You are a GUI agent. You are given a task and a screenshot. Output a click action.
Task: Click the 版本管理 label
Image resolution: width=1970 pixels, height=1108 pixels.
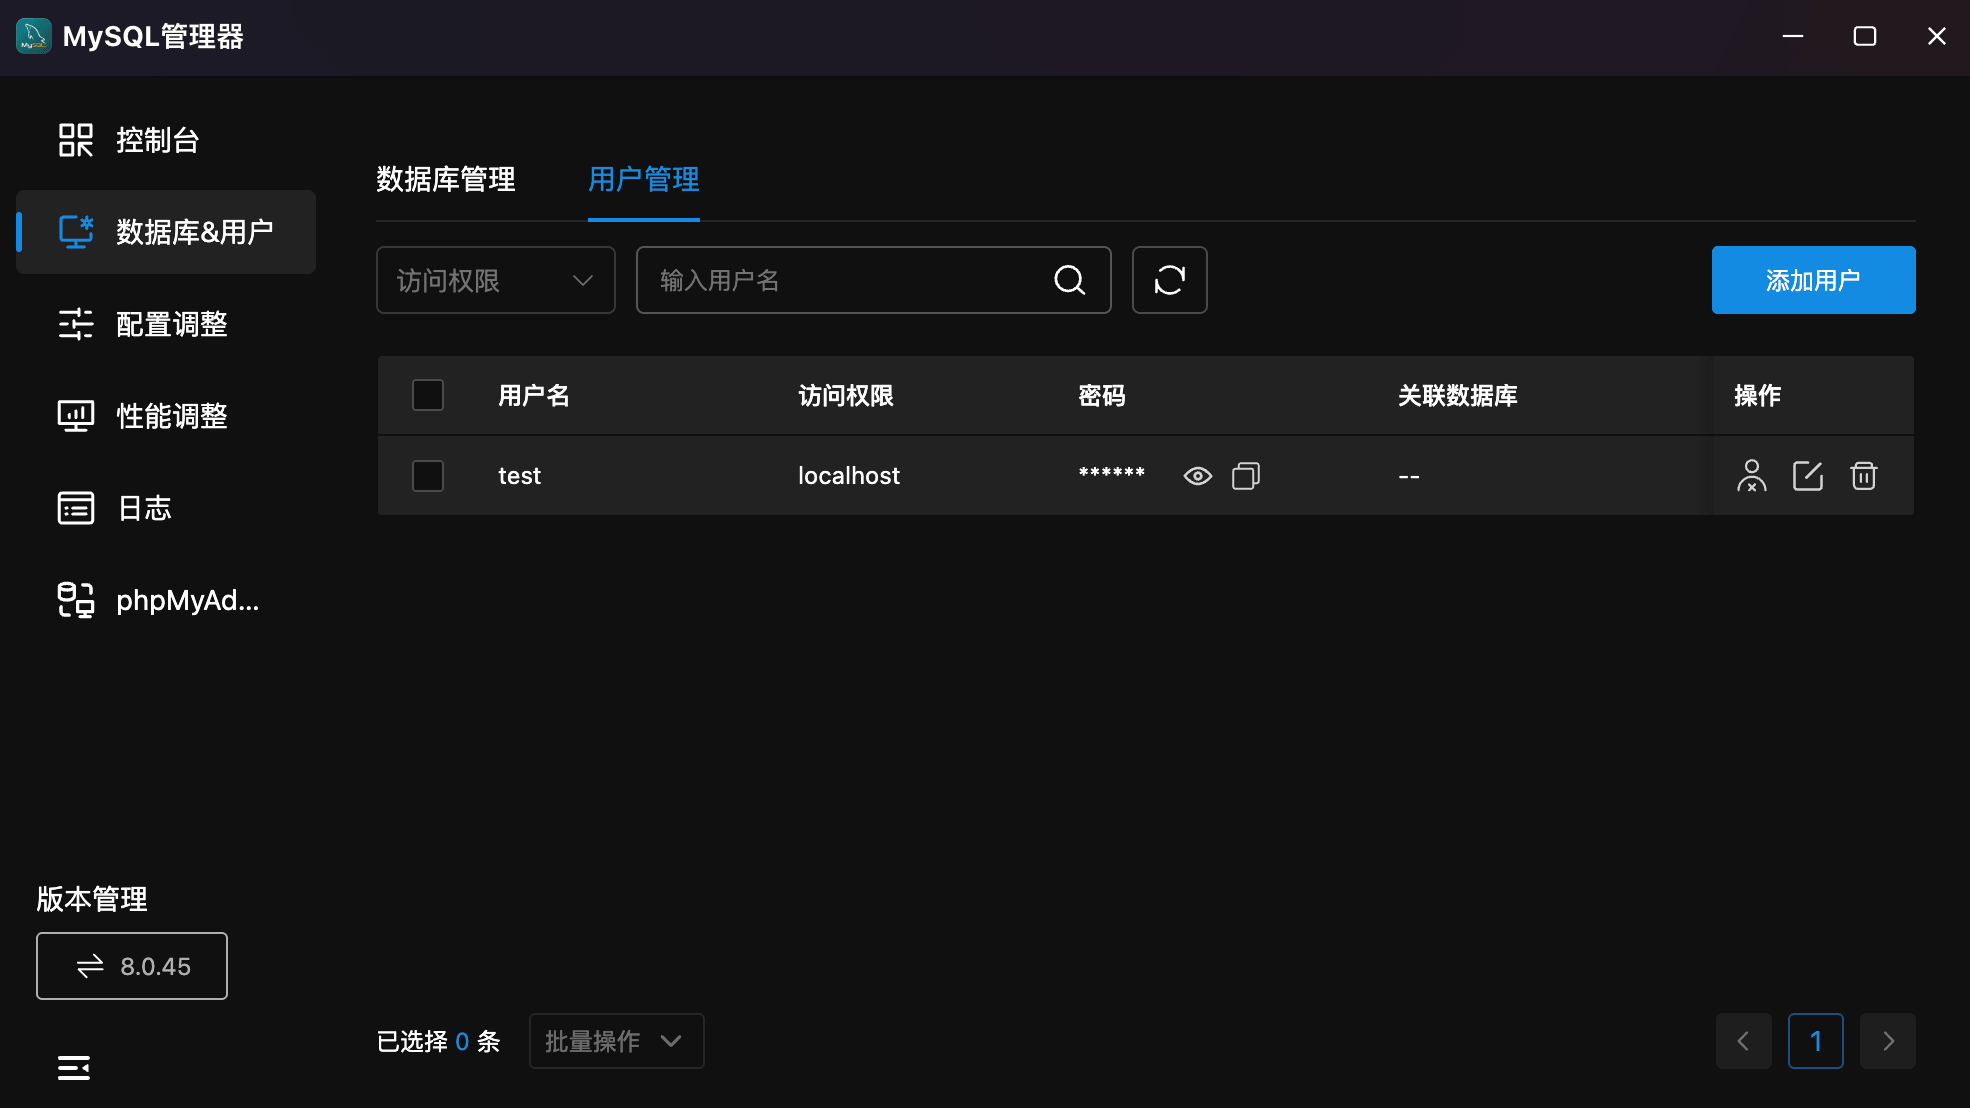point(92,899)
